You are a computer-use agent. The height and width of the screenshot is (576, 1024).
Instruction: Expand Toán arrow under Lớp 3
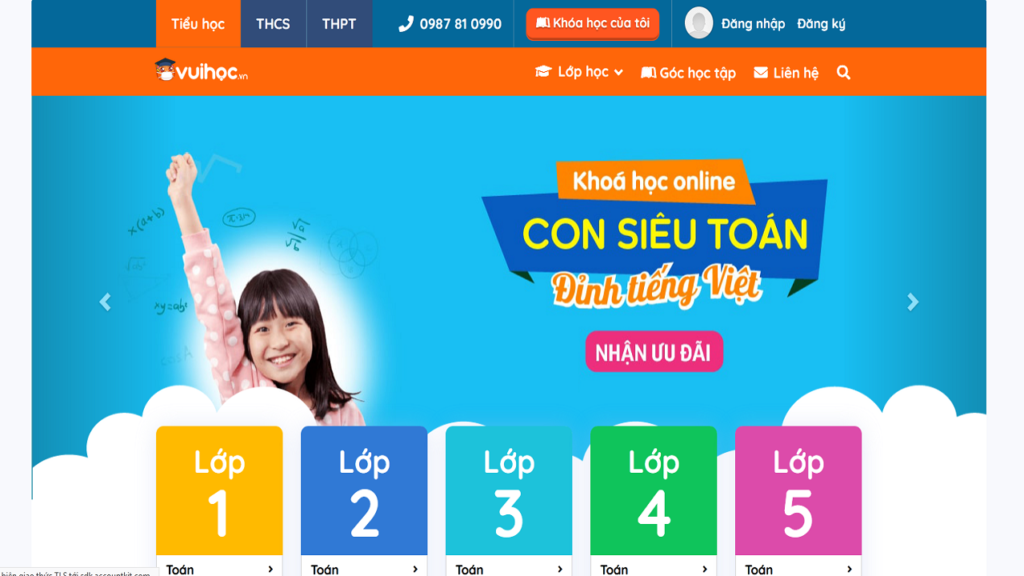pos(560,569)
